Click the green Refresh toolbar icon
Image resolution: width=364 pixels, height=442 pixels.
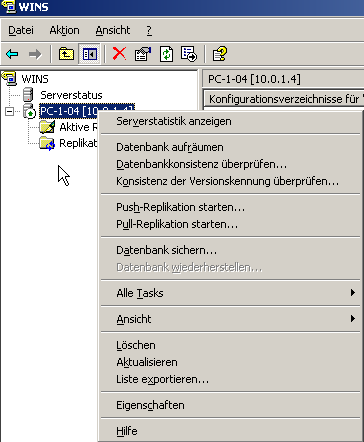pos(166,54)
